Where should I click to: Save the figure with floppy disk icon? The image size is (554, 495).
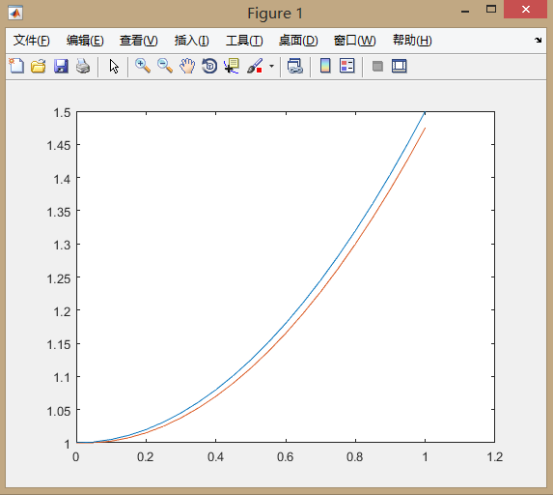61,66
